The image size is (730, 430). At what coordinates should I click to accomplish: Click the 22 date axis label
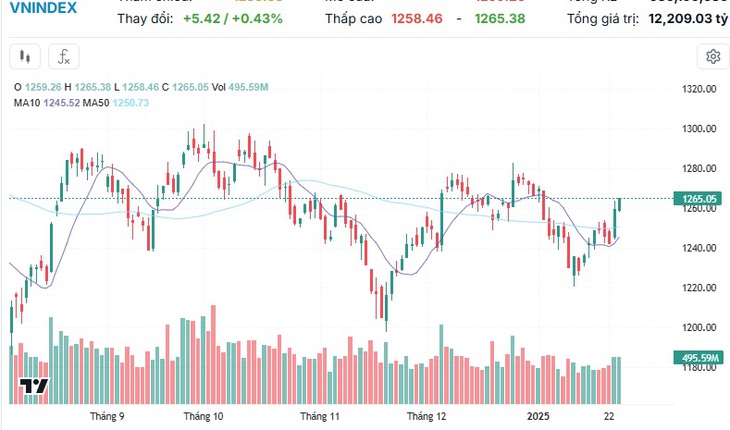[609, 416]
